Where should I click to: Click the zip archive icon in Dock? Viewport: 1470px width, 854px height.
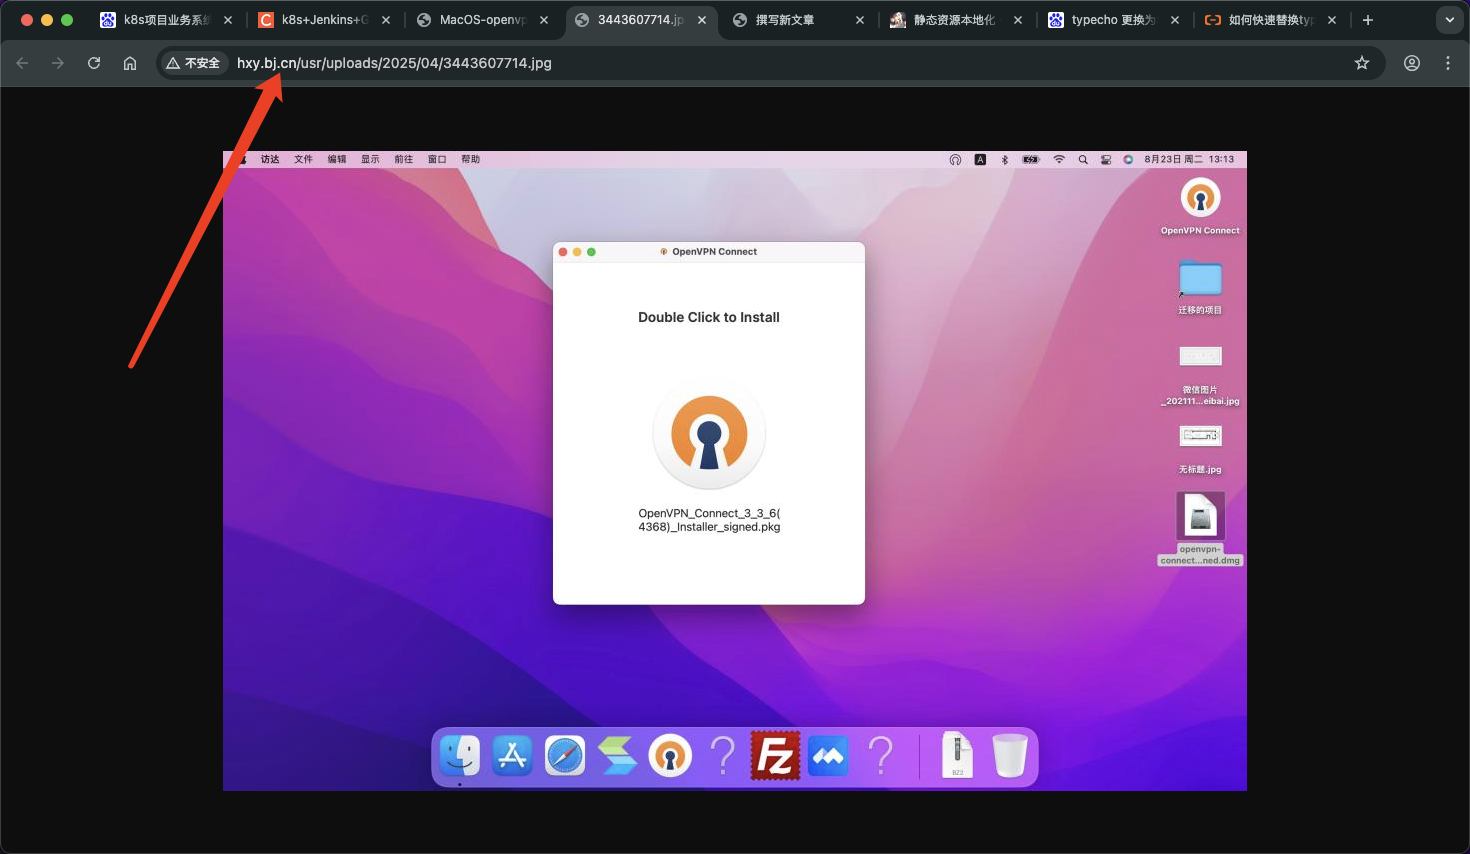(x=957, y=755)
